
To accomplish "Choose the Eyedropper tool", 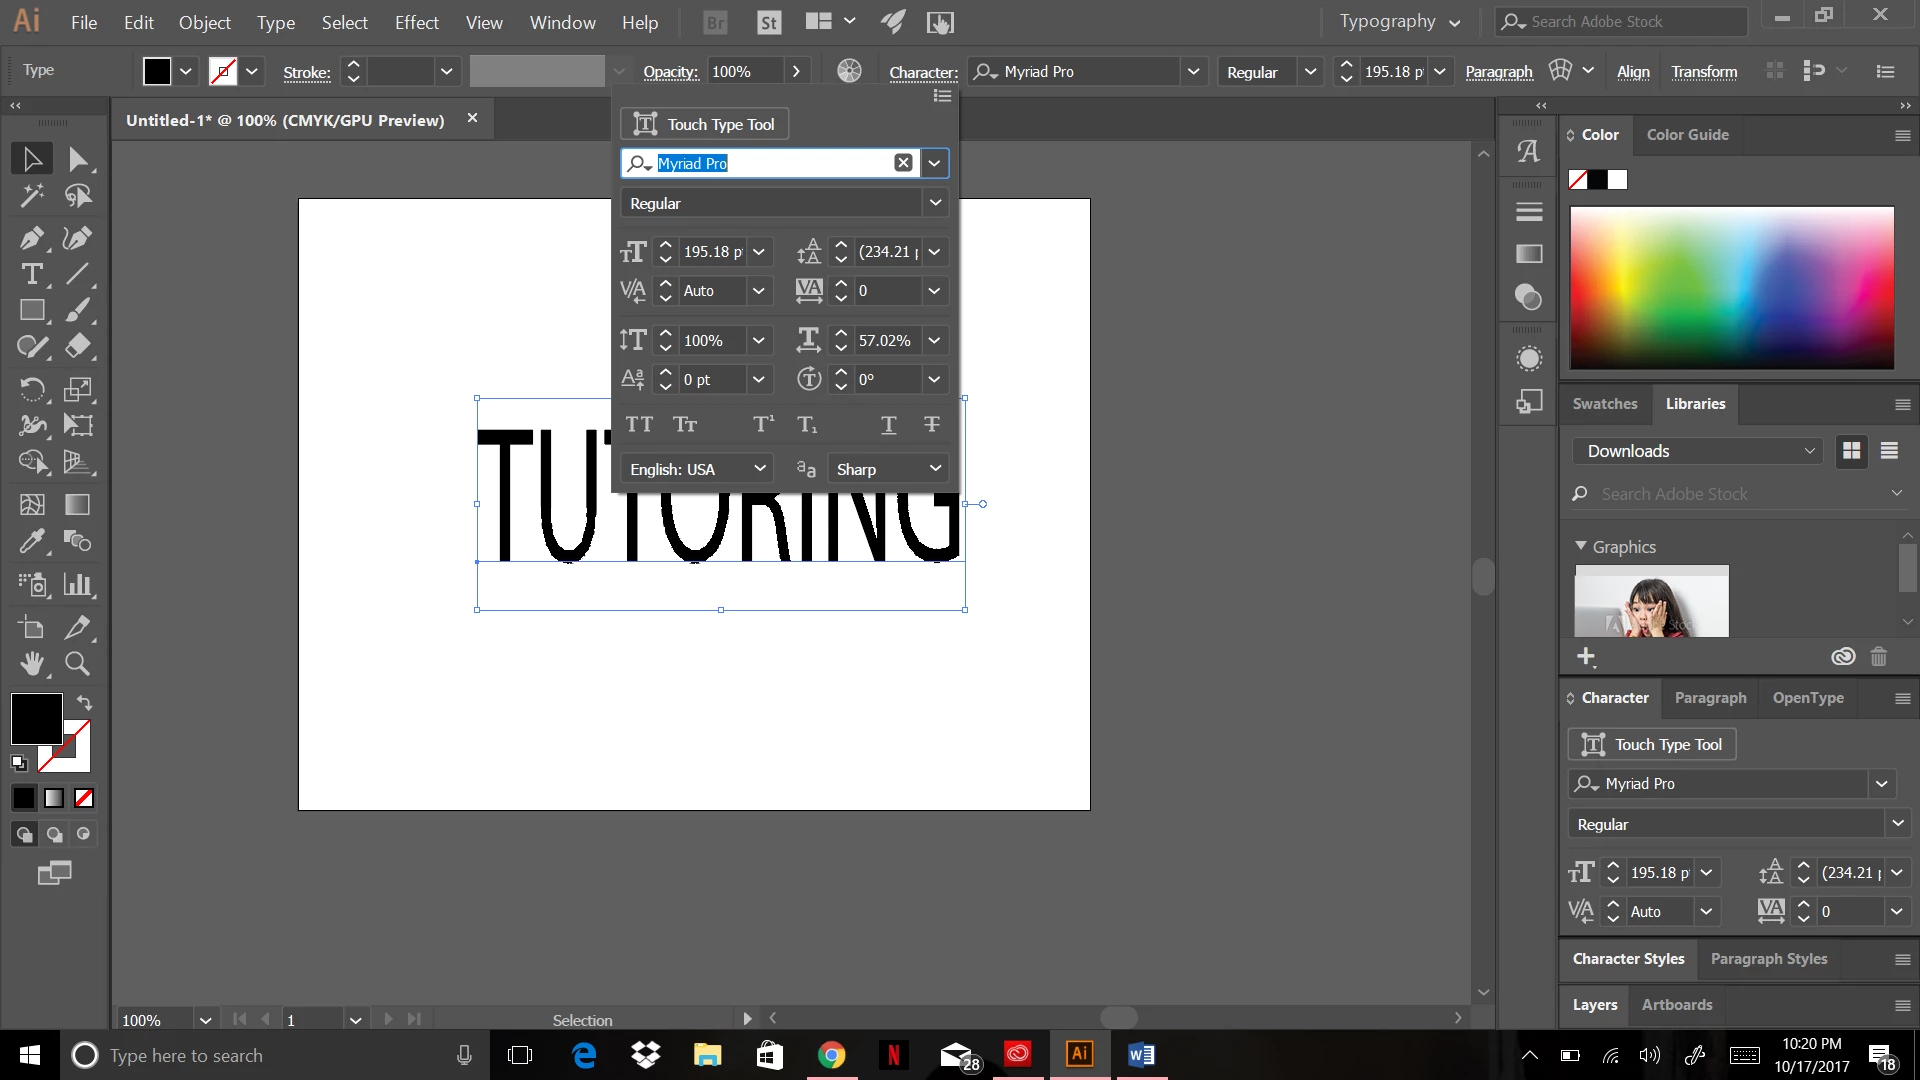I will coord(31,541).
